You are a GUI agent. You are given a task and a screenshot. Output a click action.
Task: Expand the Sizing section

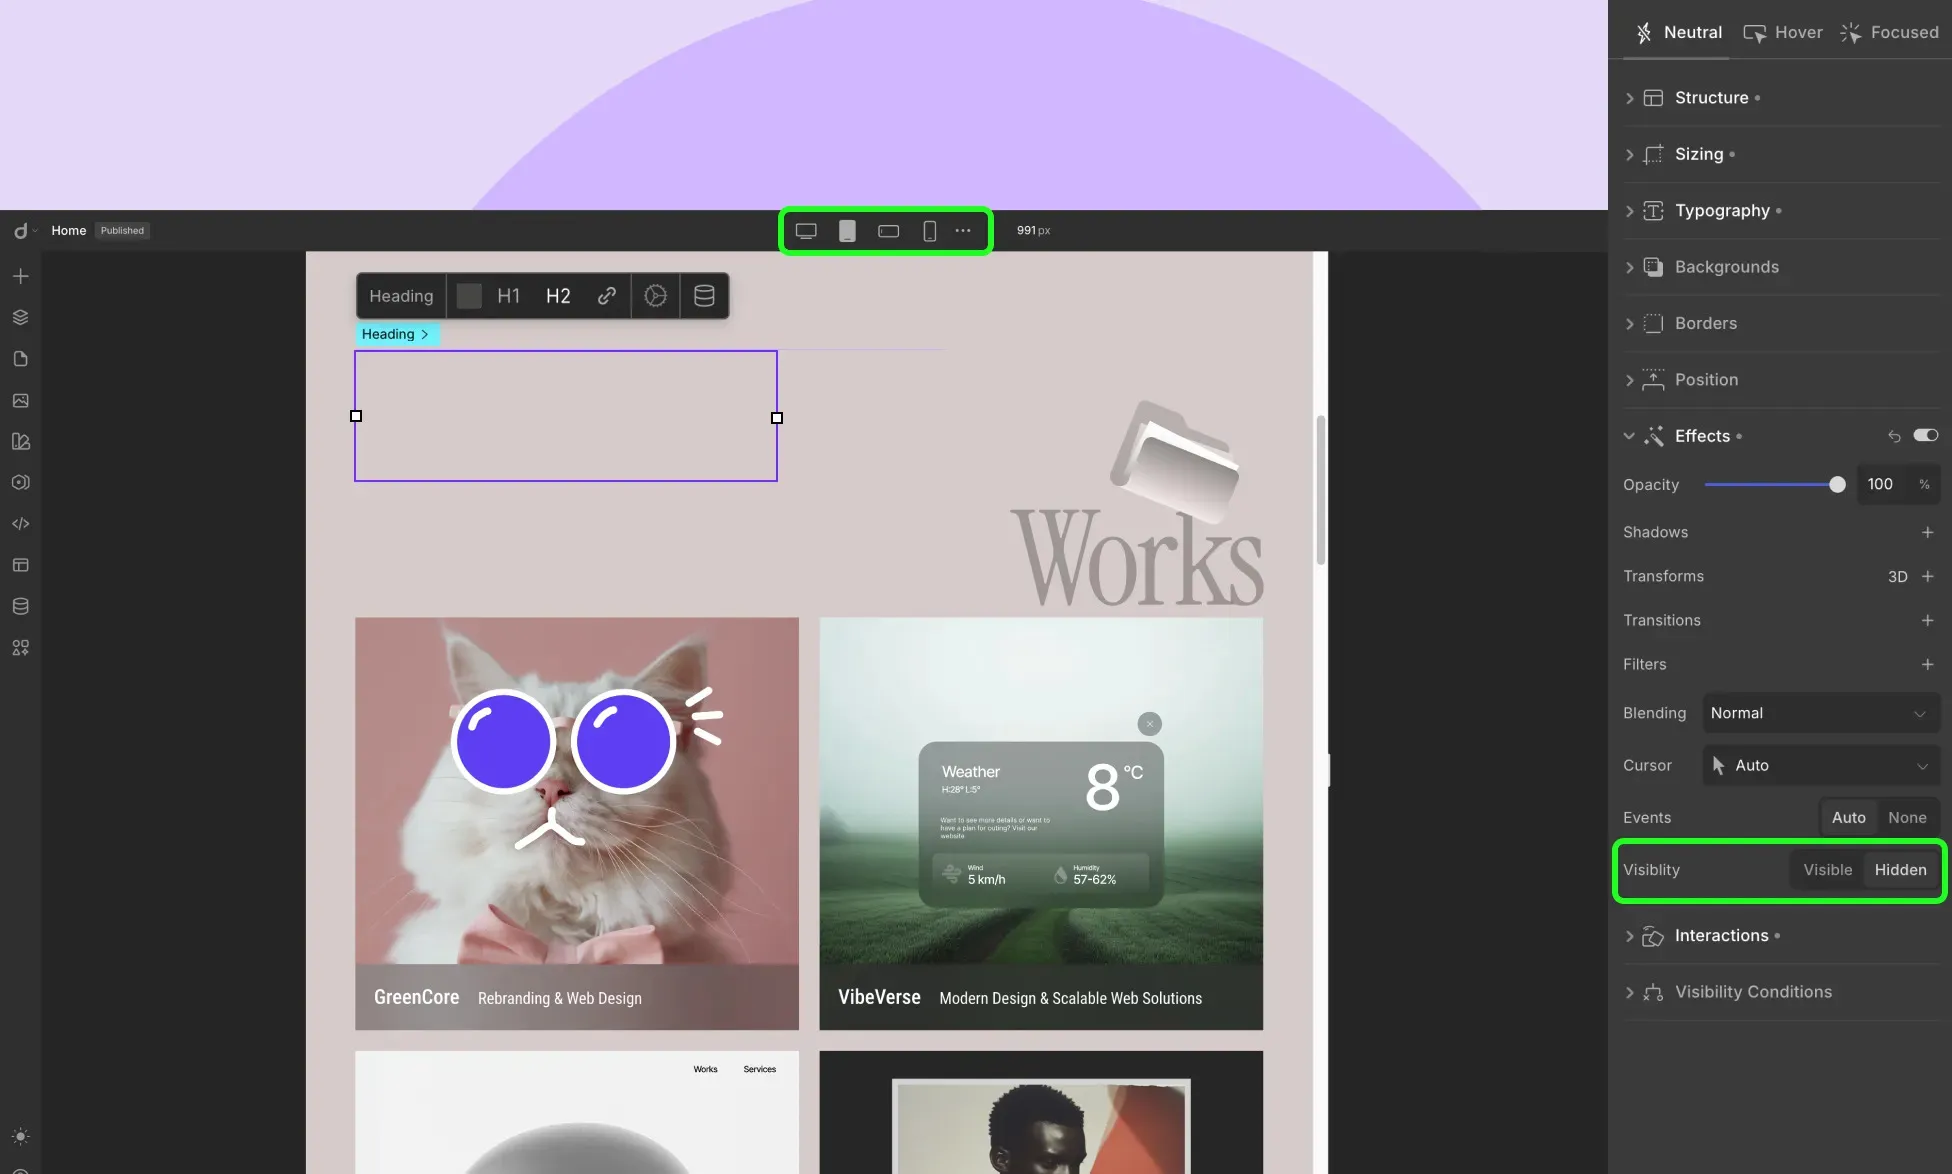pyautogui.click(x=1780, y=154)
